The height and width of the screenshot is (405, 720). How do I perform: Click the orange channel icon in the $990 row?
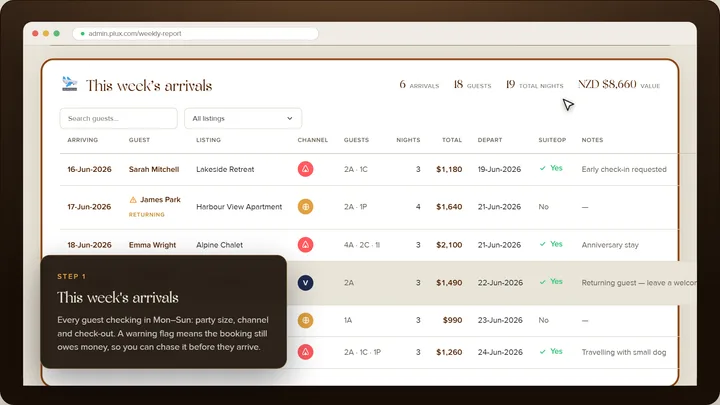pyautogui.click(x=305, y=320)
